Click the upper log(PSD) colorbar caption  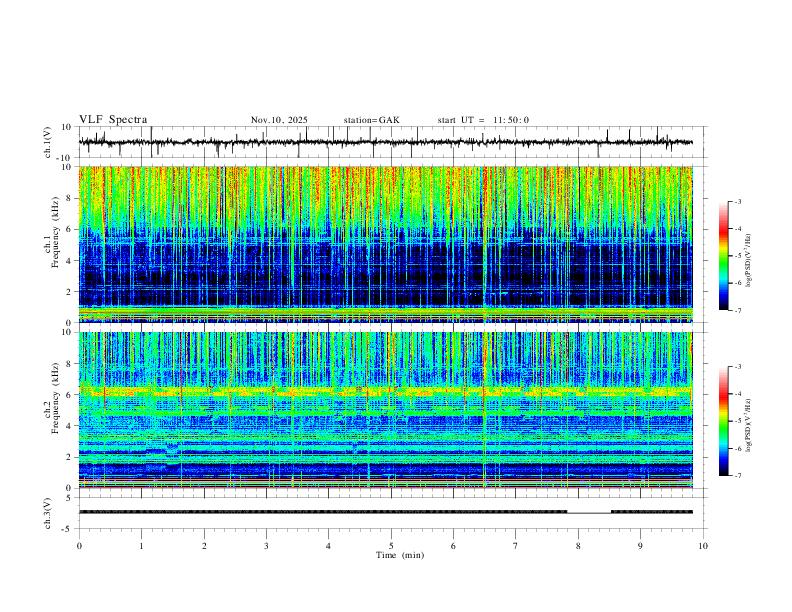click(749, 261)
